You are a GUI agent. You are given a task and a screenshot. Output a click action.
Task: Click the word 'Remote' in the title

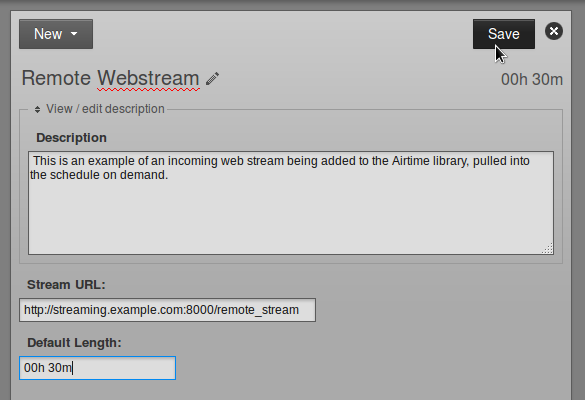click(56, 78)
